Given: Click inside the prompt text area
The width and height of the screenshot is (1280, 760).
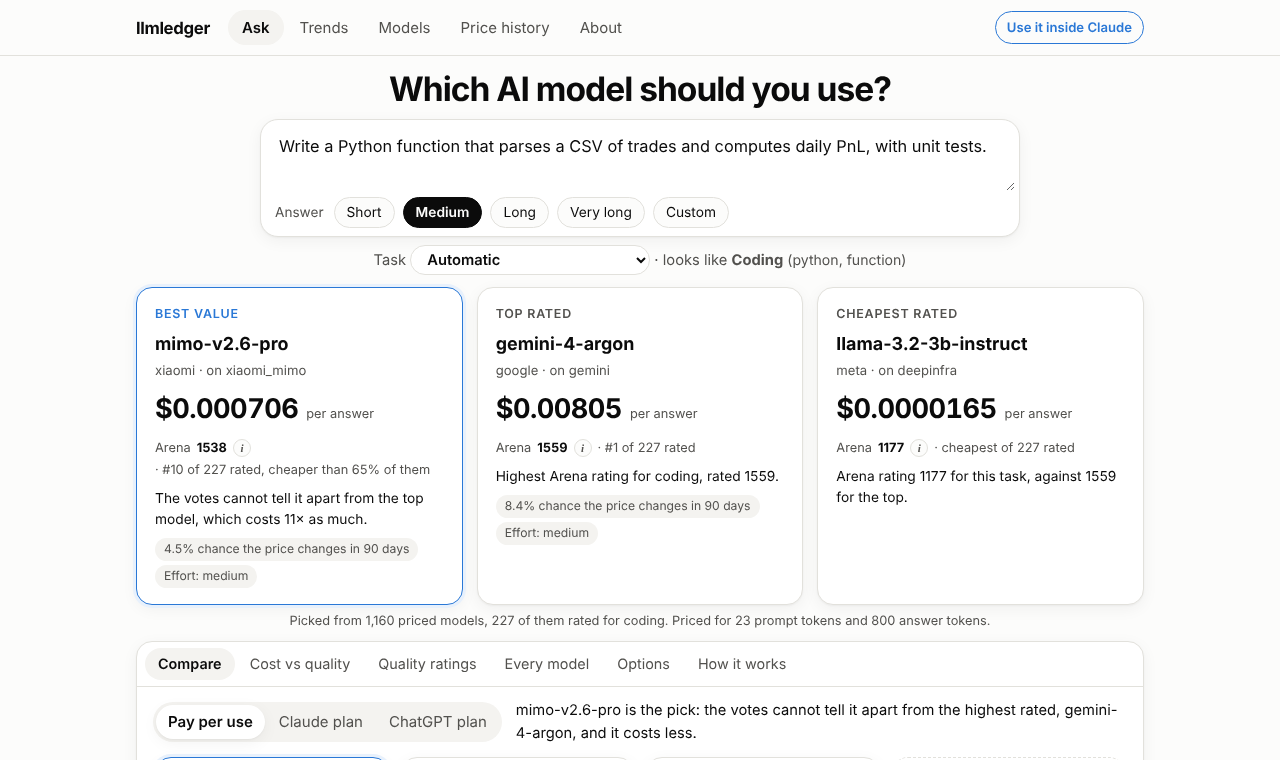Looking at the screenshot, I should (x=640, y=160).
